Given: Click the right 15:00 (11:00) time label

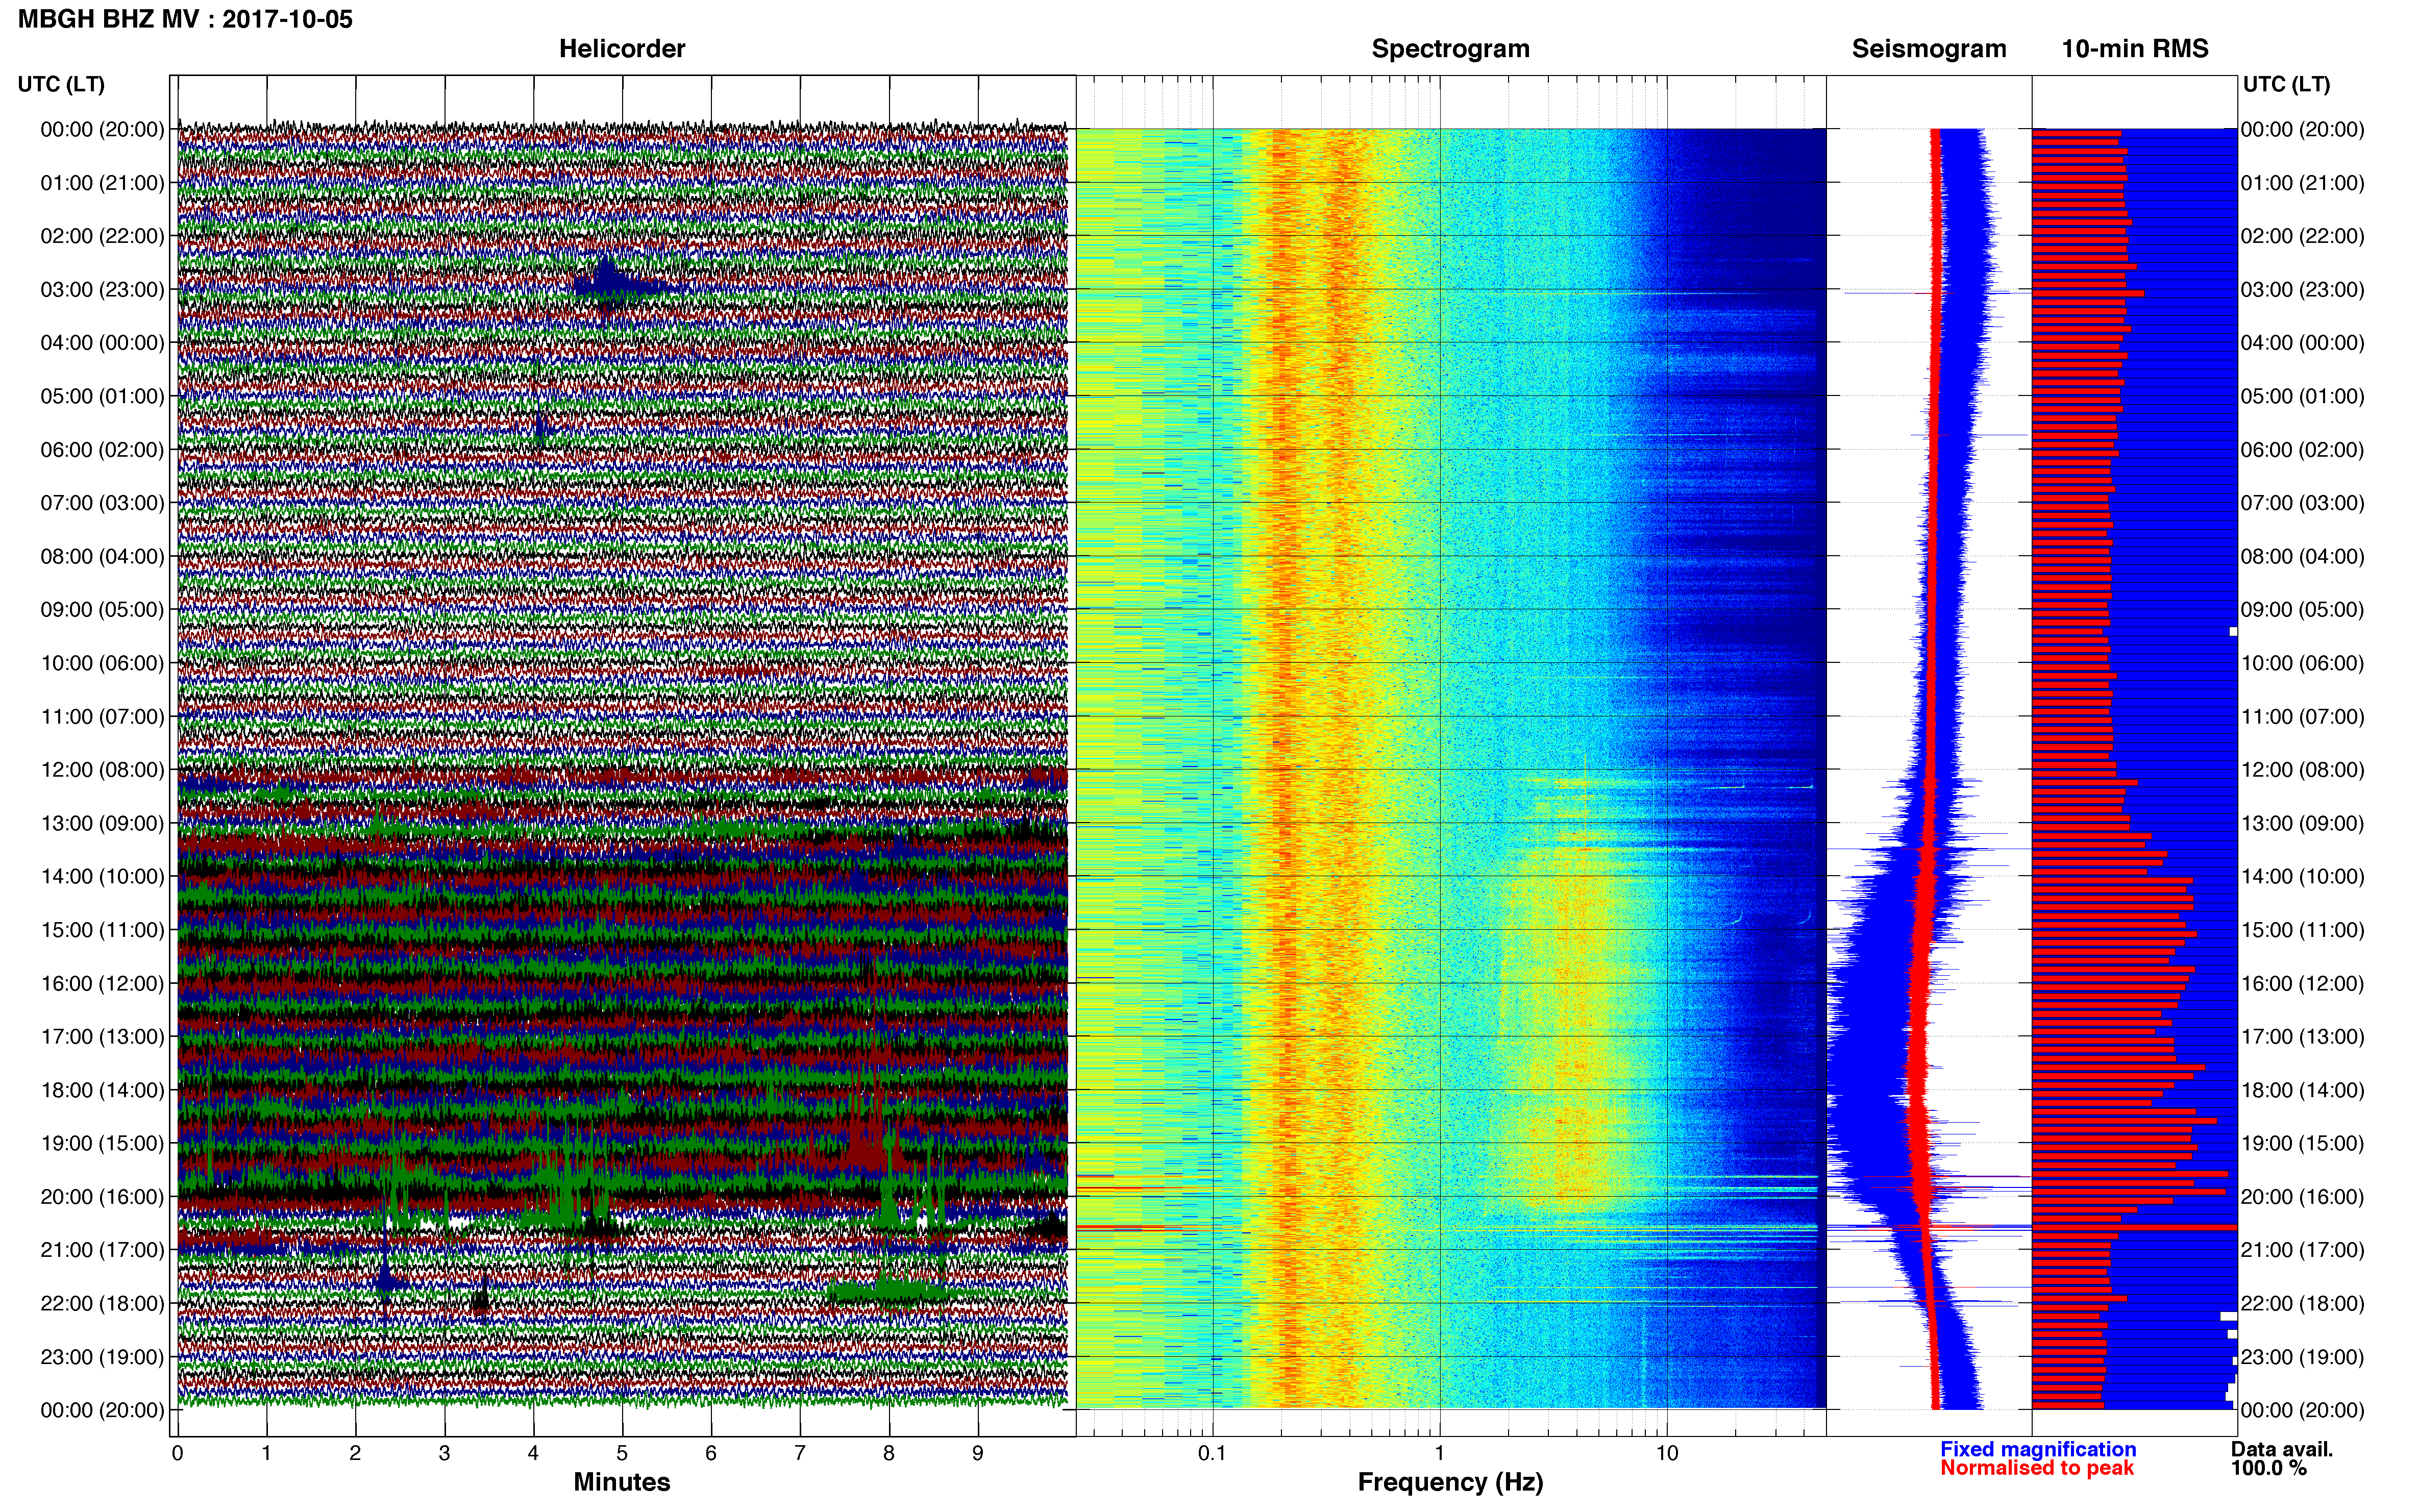Looking at the screenshot, I should pos(2302,929).
